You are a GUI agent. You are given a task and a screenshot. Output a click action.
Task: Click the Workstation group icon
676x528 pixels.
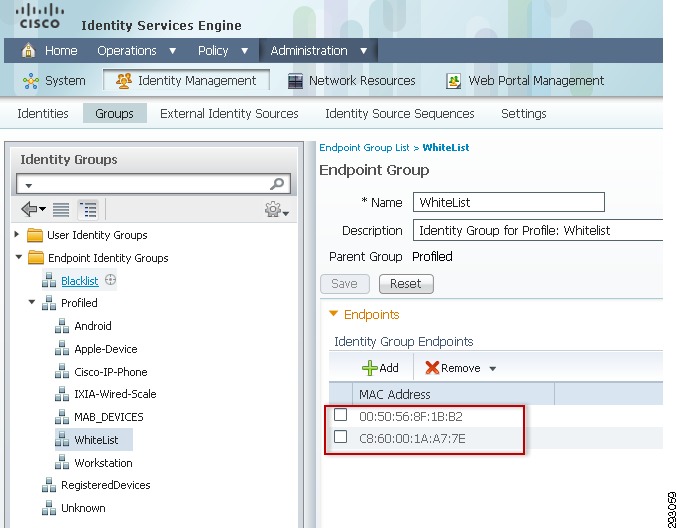tap(62, 462)
